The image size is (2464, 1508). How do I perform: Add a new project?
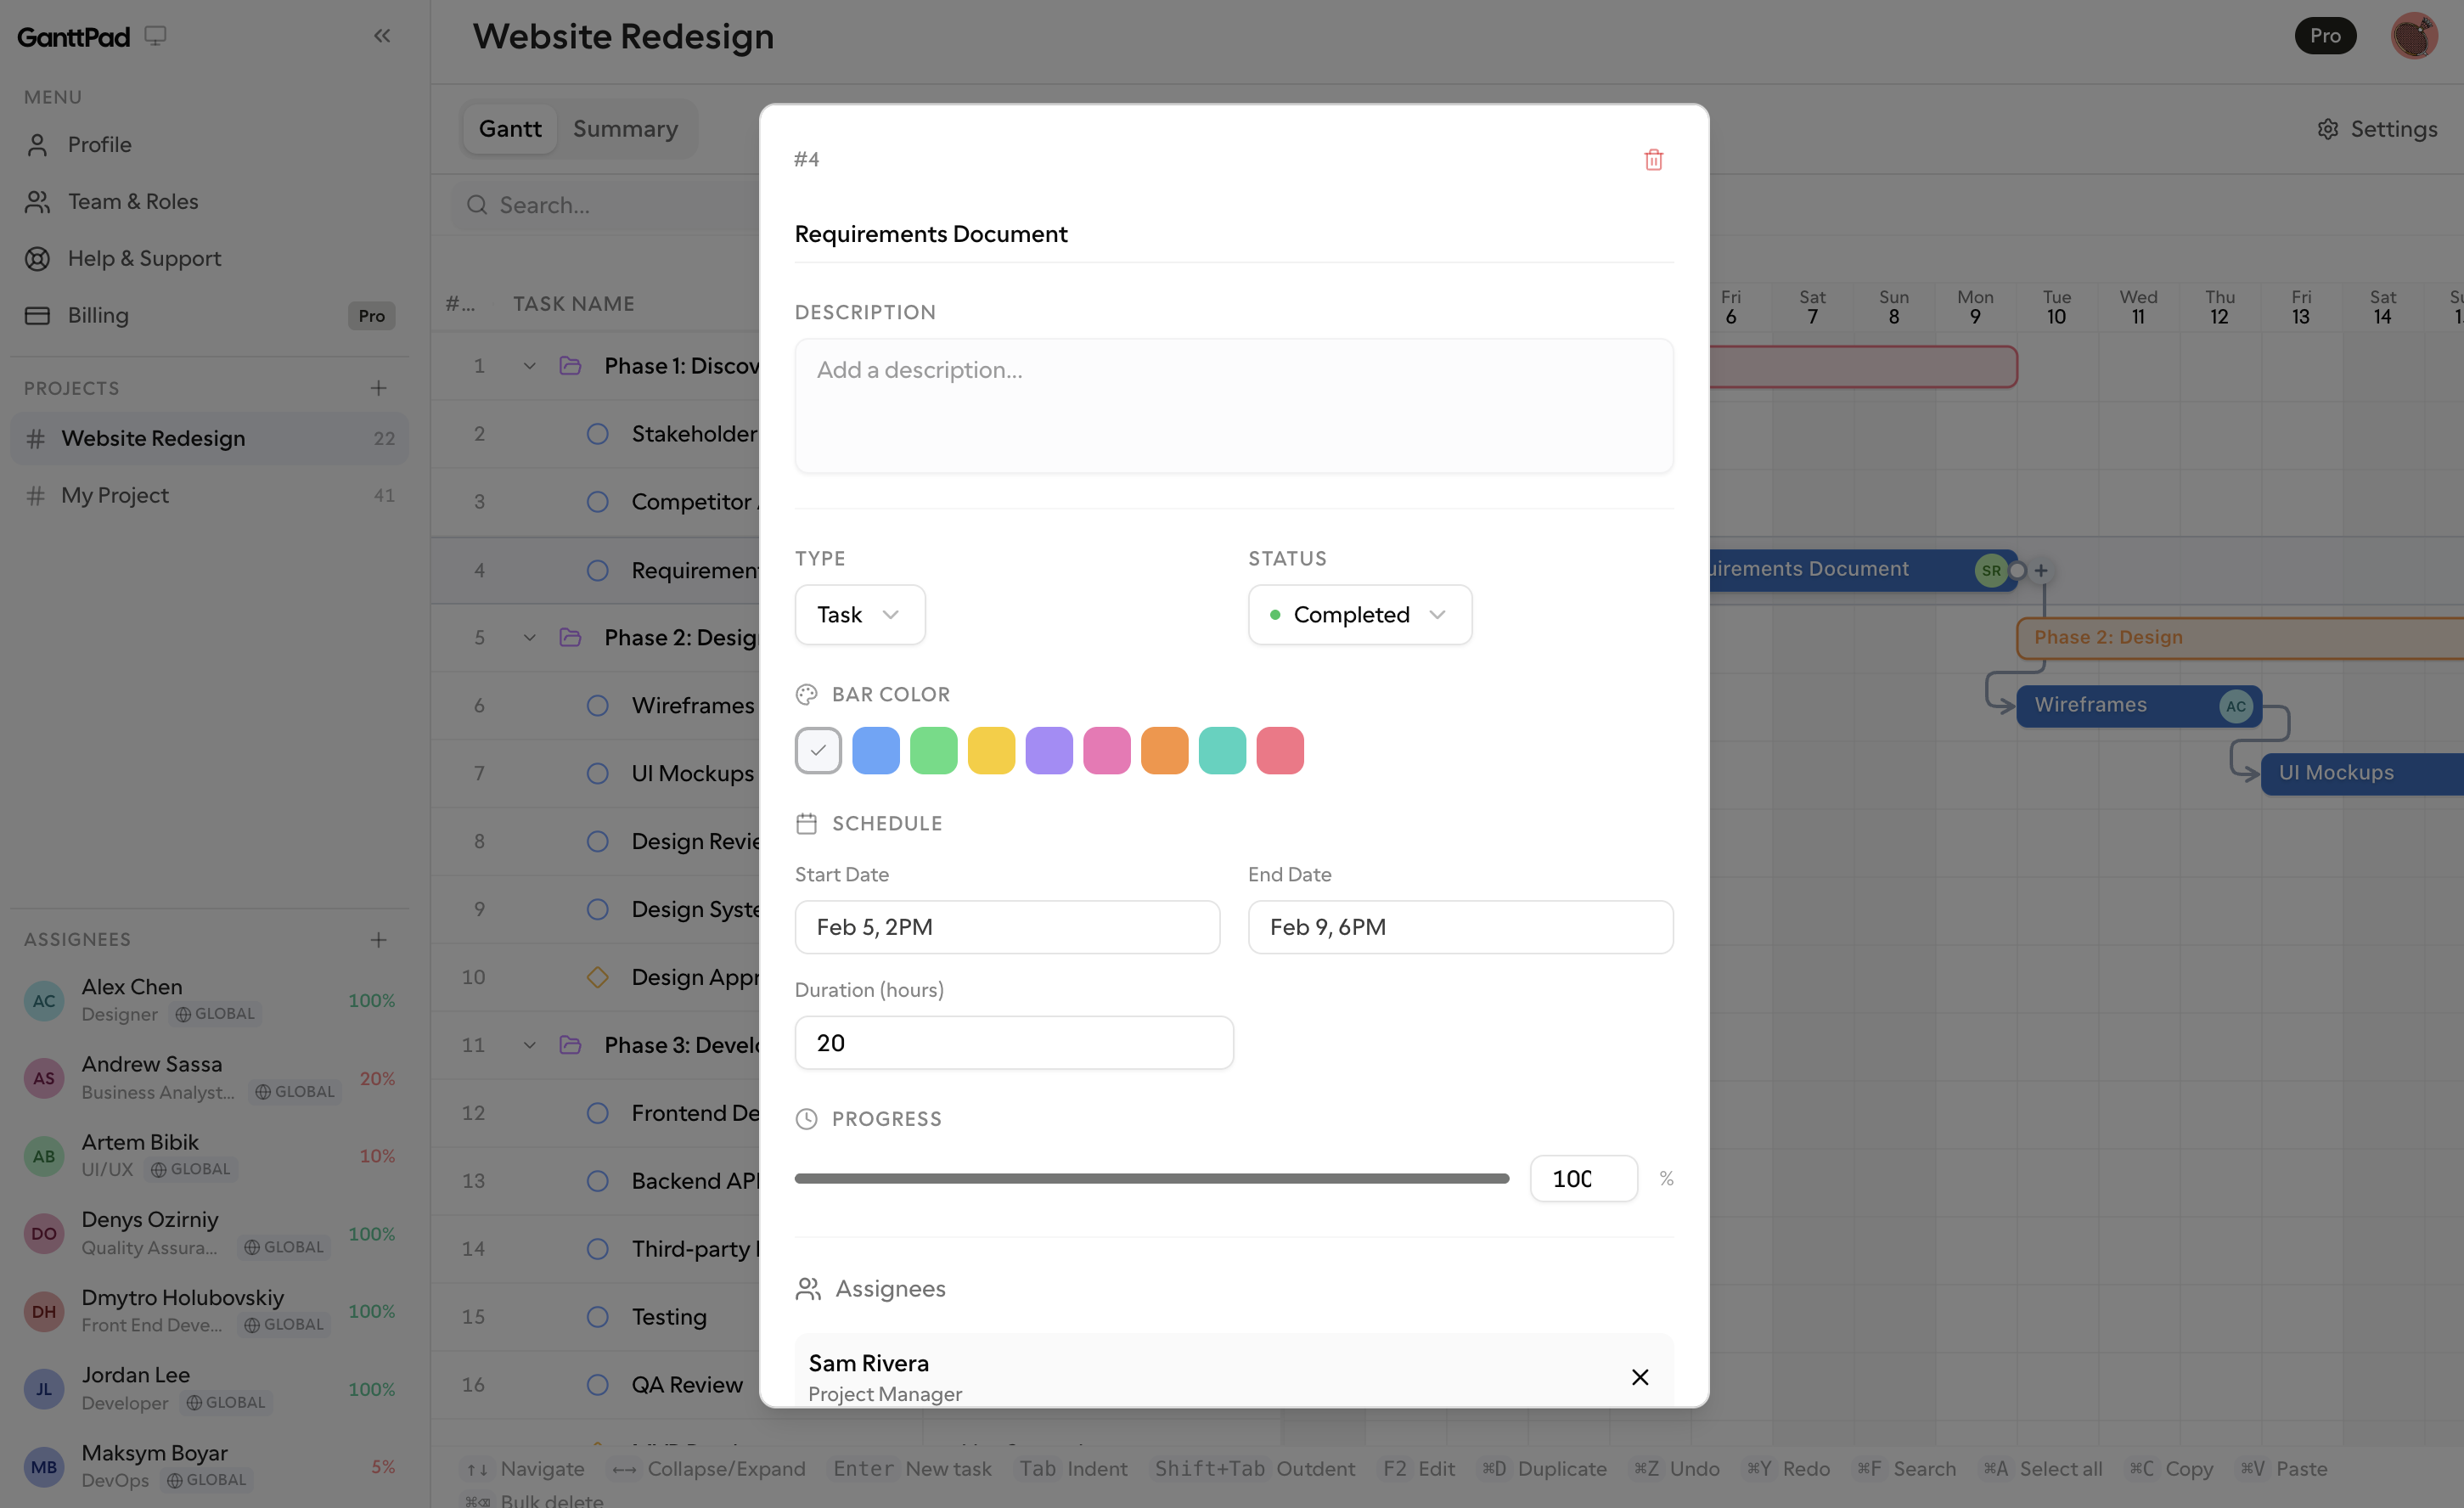click(378, 387)
